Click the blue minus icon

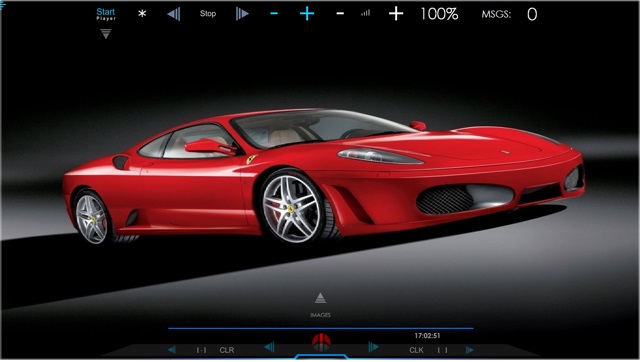tap(274, 14)
